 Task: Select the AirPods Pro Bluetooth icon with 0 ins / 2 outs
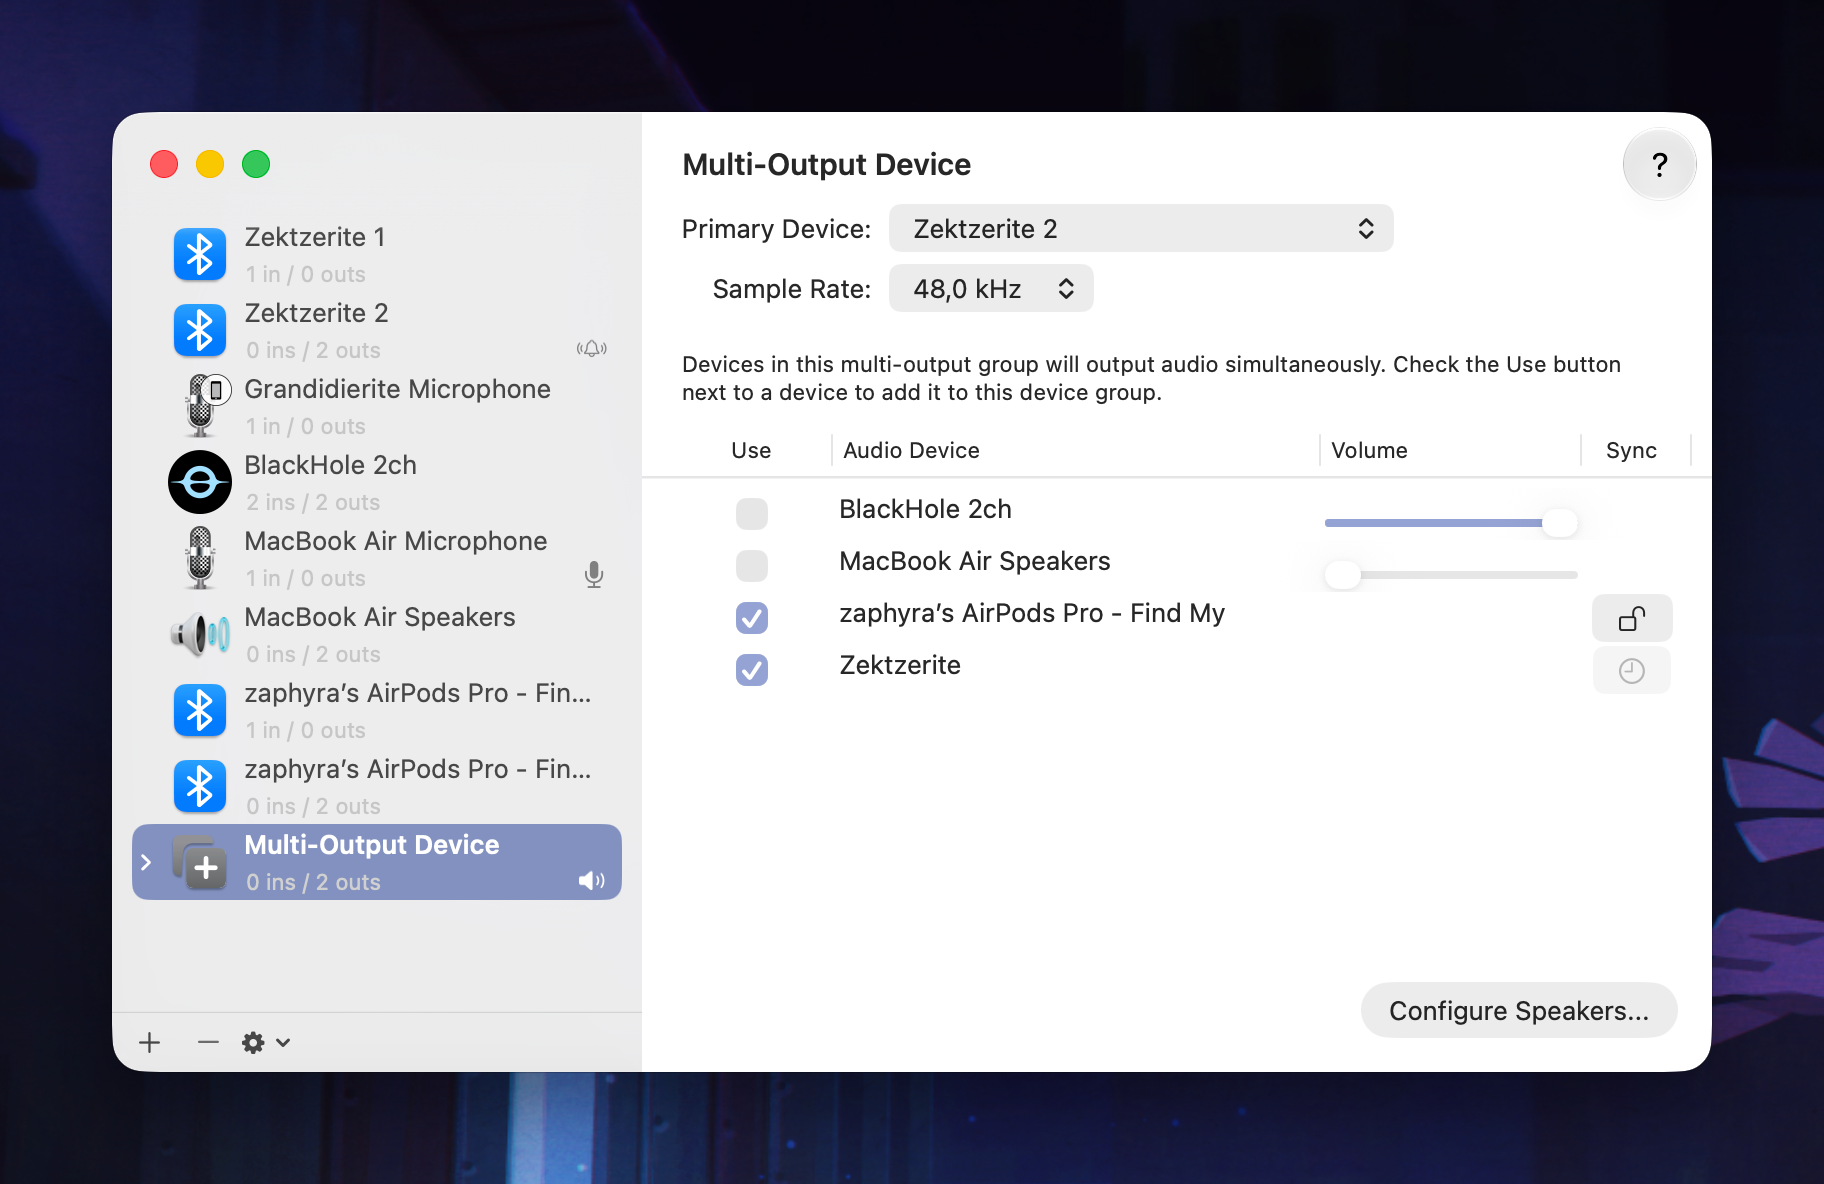[200, 787]
